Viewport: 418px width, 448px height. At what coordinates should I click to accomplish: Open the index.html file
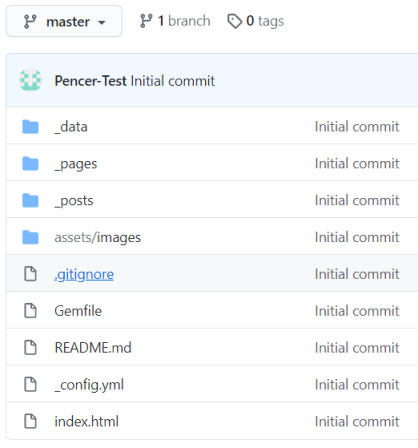[86, 421]
